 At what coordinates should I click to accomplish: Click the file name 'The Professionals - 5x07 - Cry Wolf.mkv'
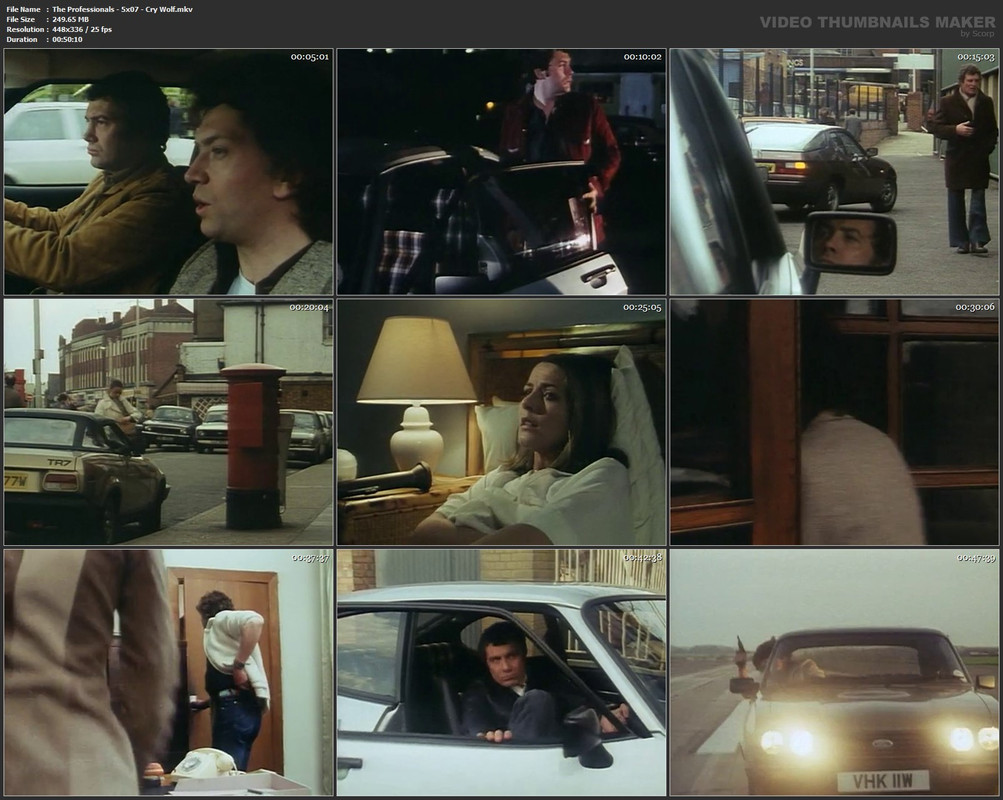coord(122,10)
